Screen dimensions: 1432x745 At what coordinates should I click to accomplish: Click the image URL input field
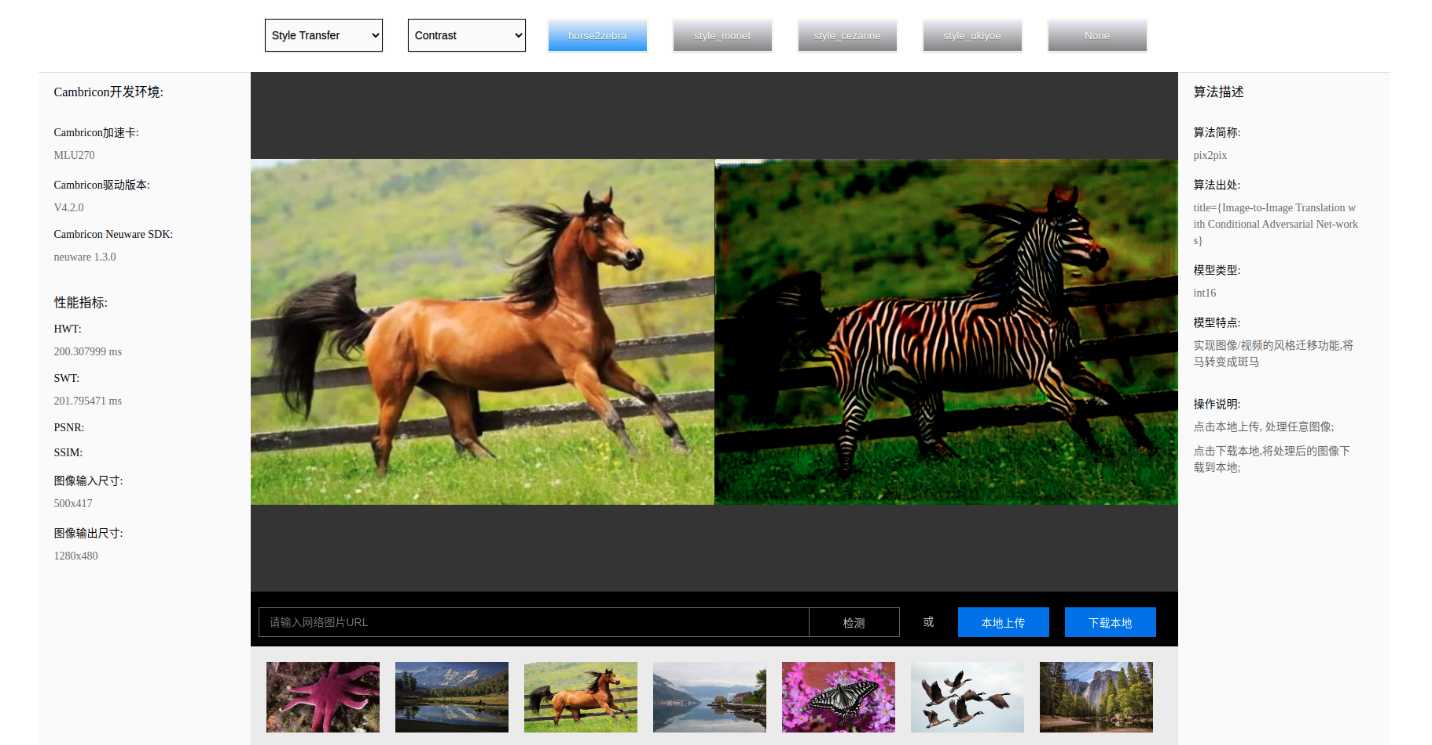[x=533, y=622]
